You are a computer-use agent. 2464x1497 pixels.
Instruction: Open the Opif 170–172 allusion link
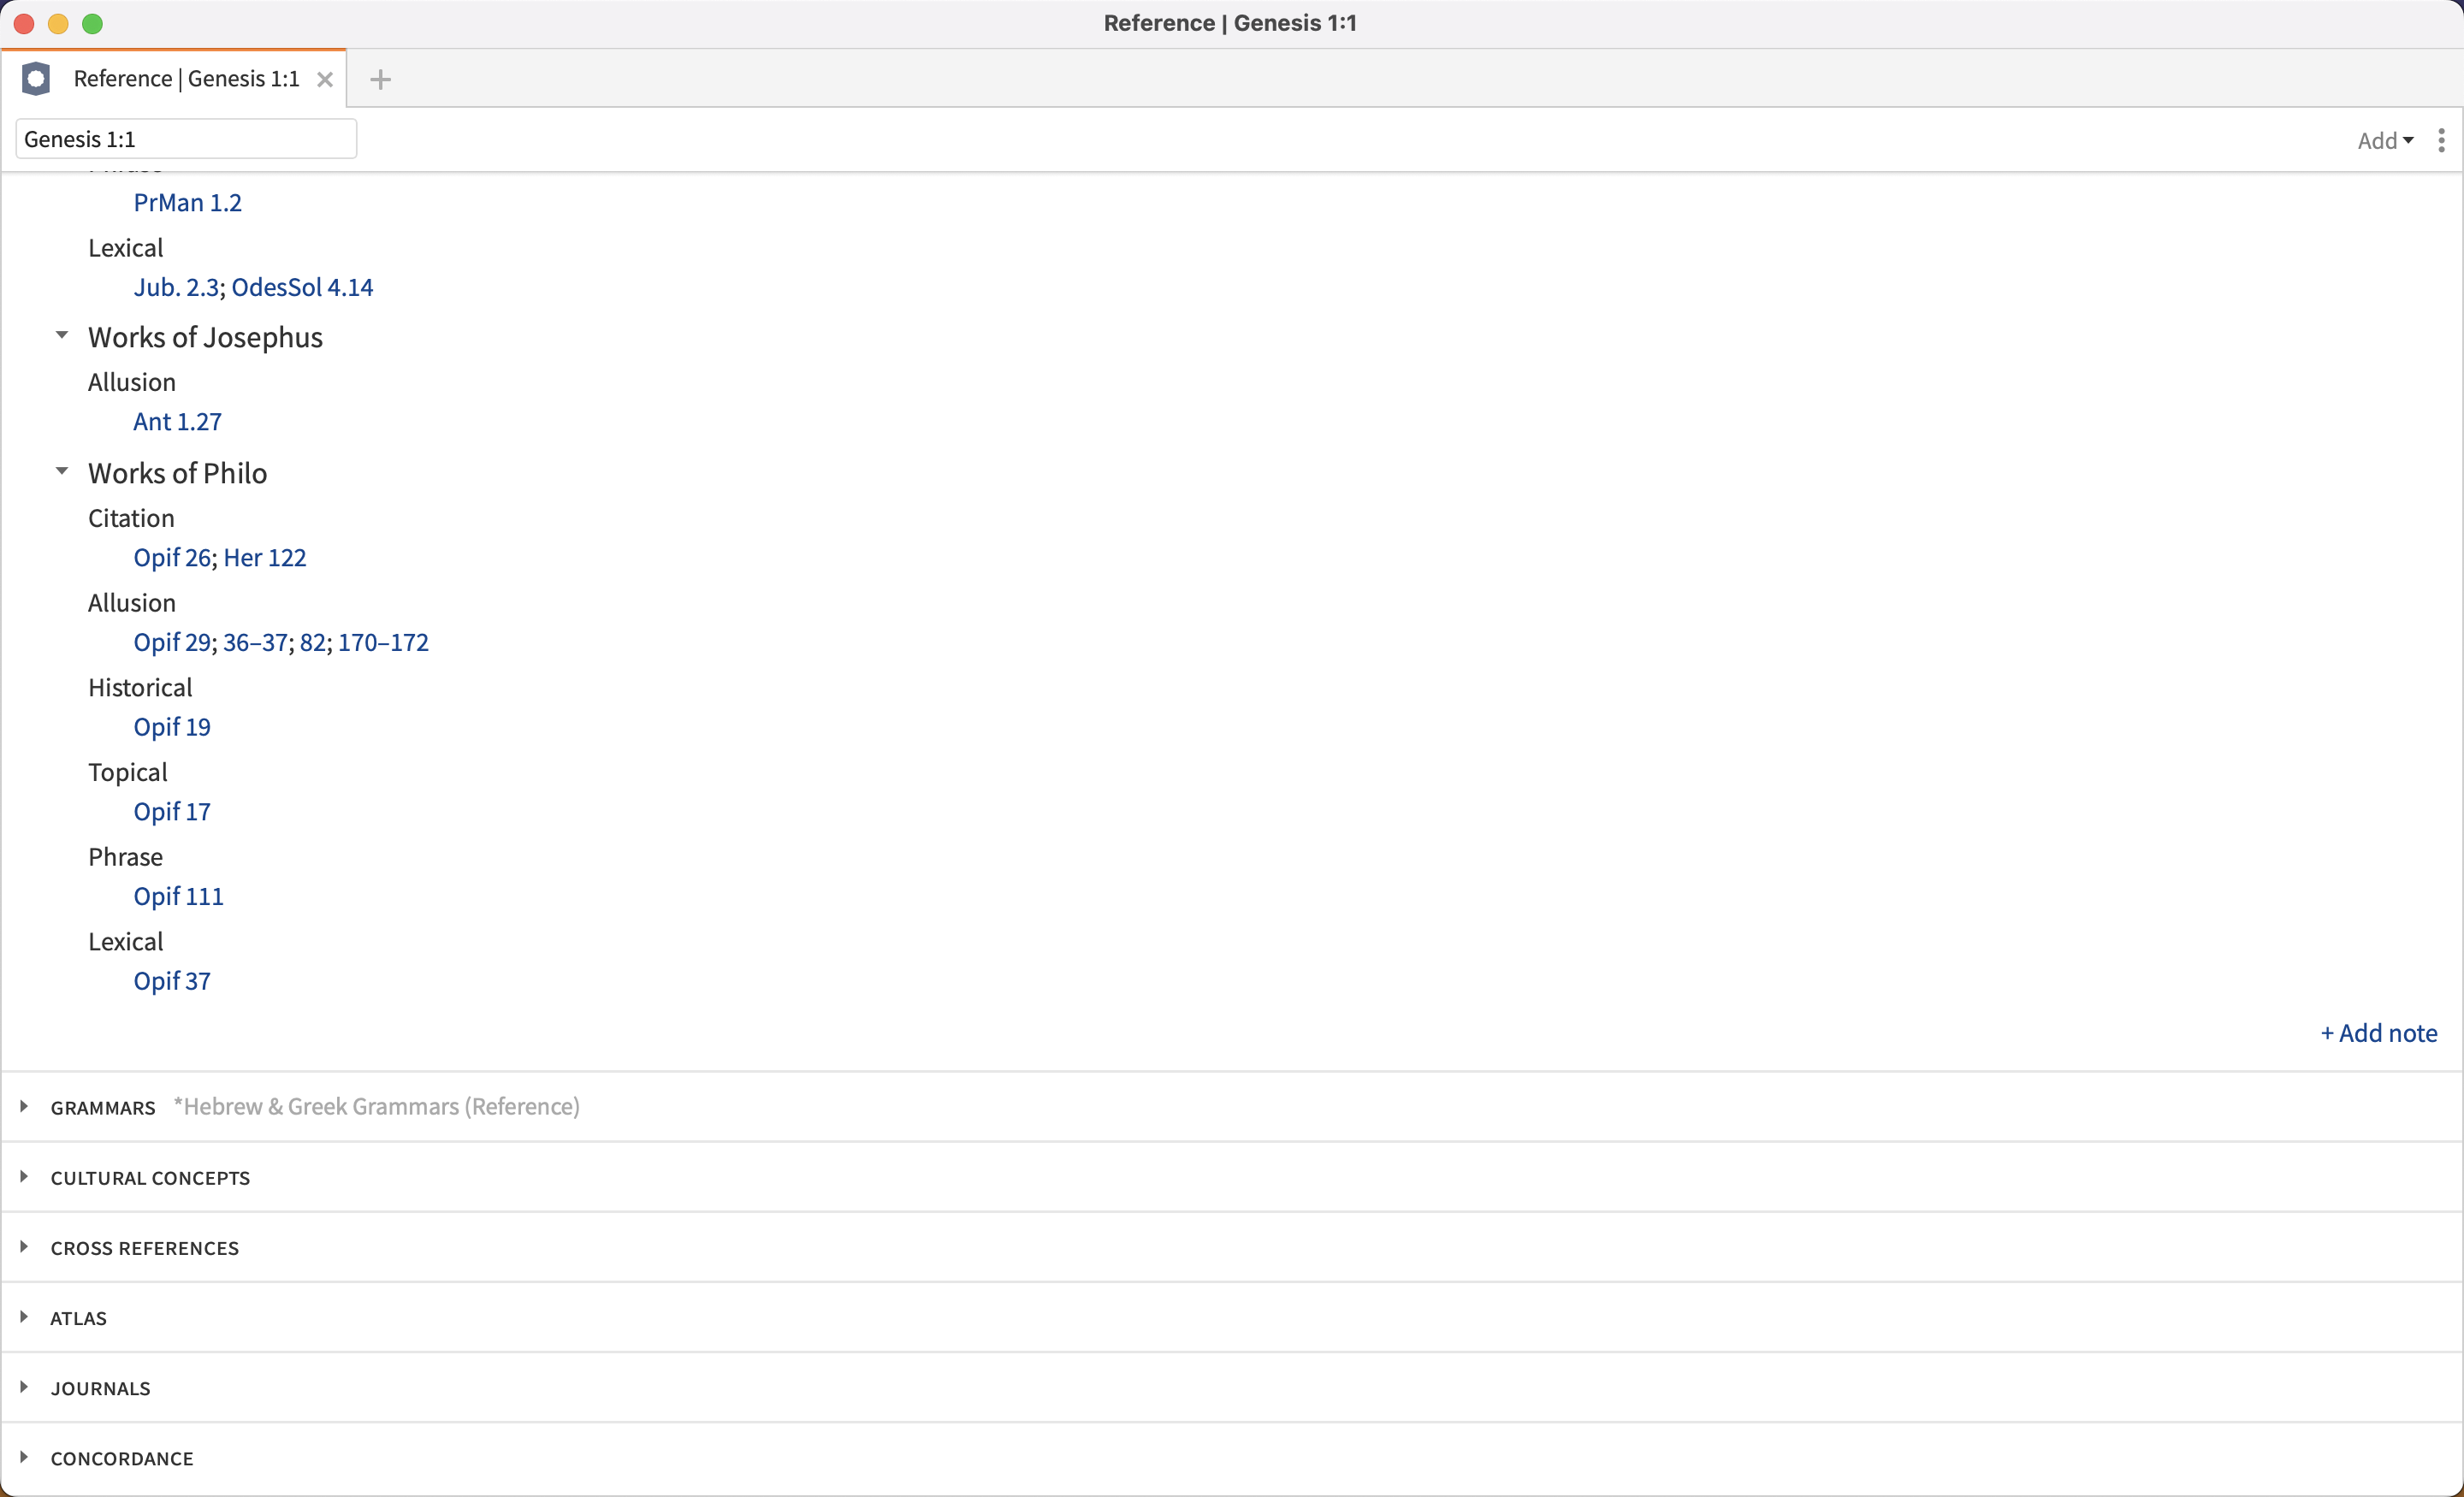tap(383, 642)
